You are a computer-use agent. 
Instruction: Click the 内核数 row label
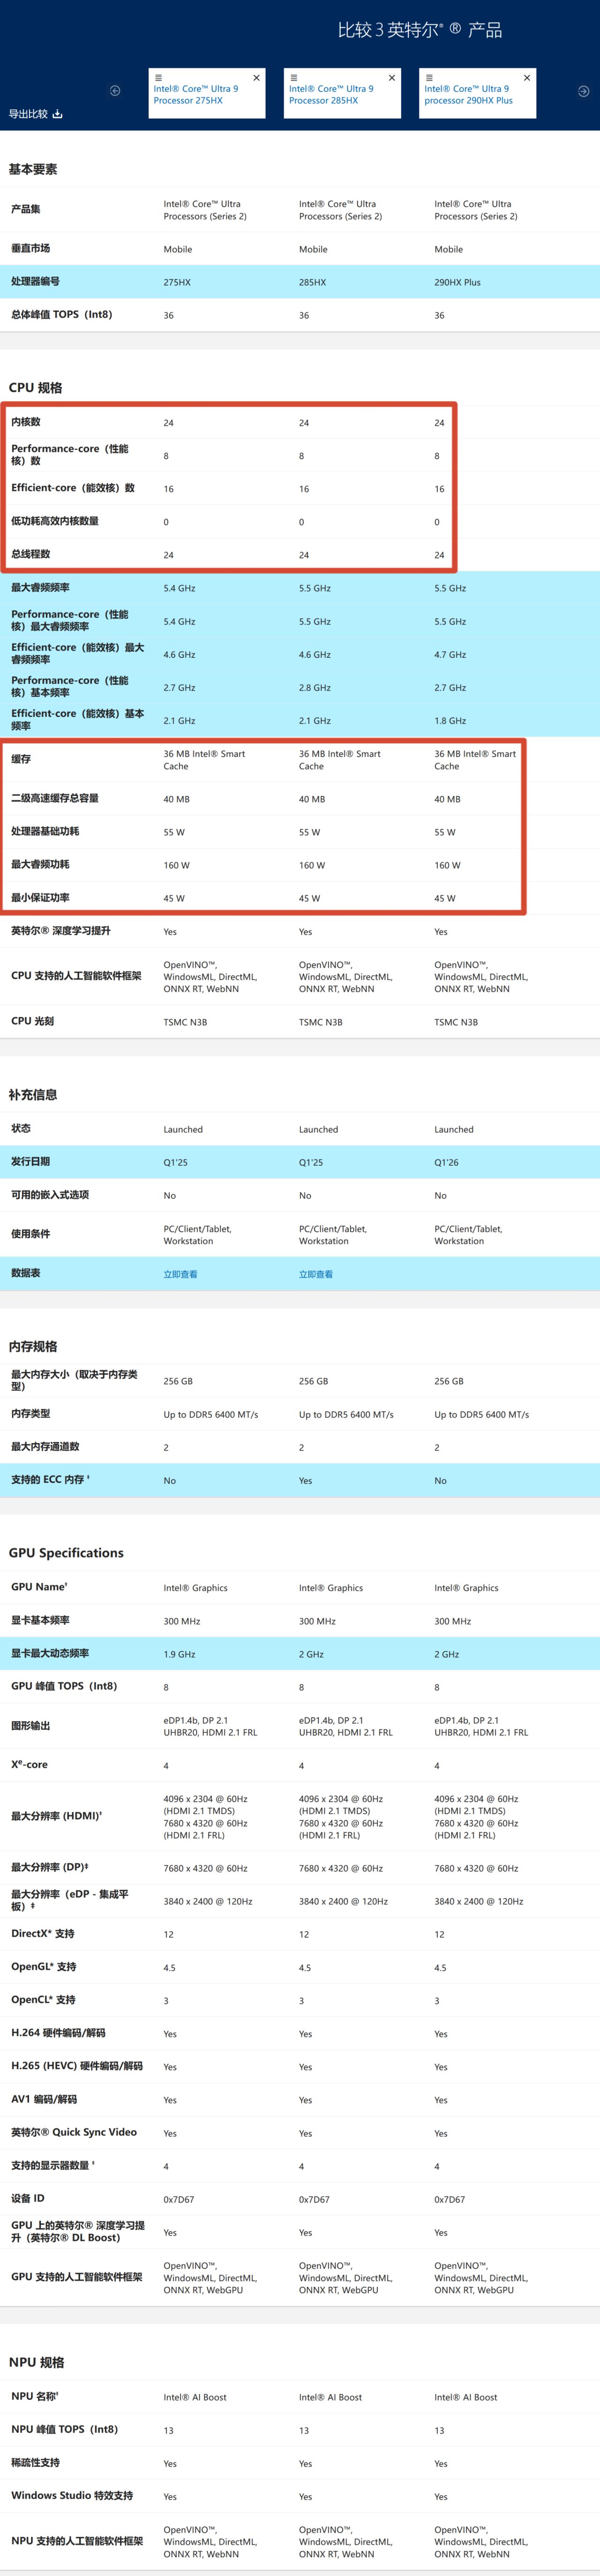[26, 422]
